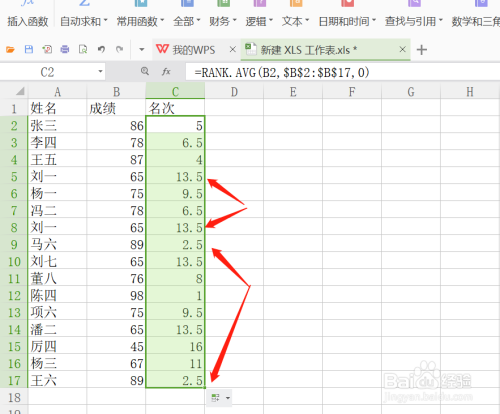500x414 pixels.
Task: Select row 18 header
Action: (14, 397)
